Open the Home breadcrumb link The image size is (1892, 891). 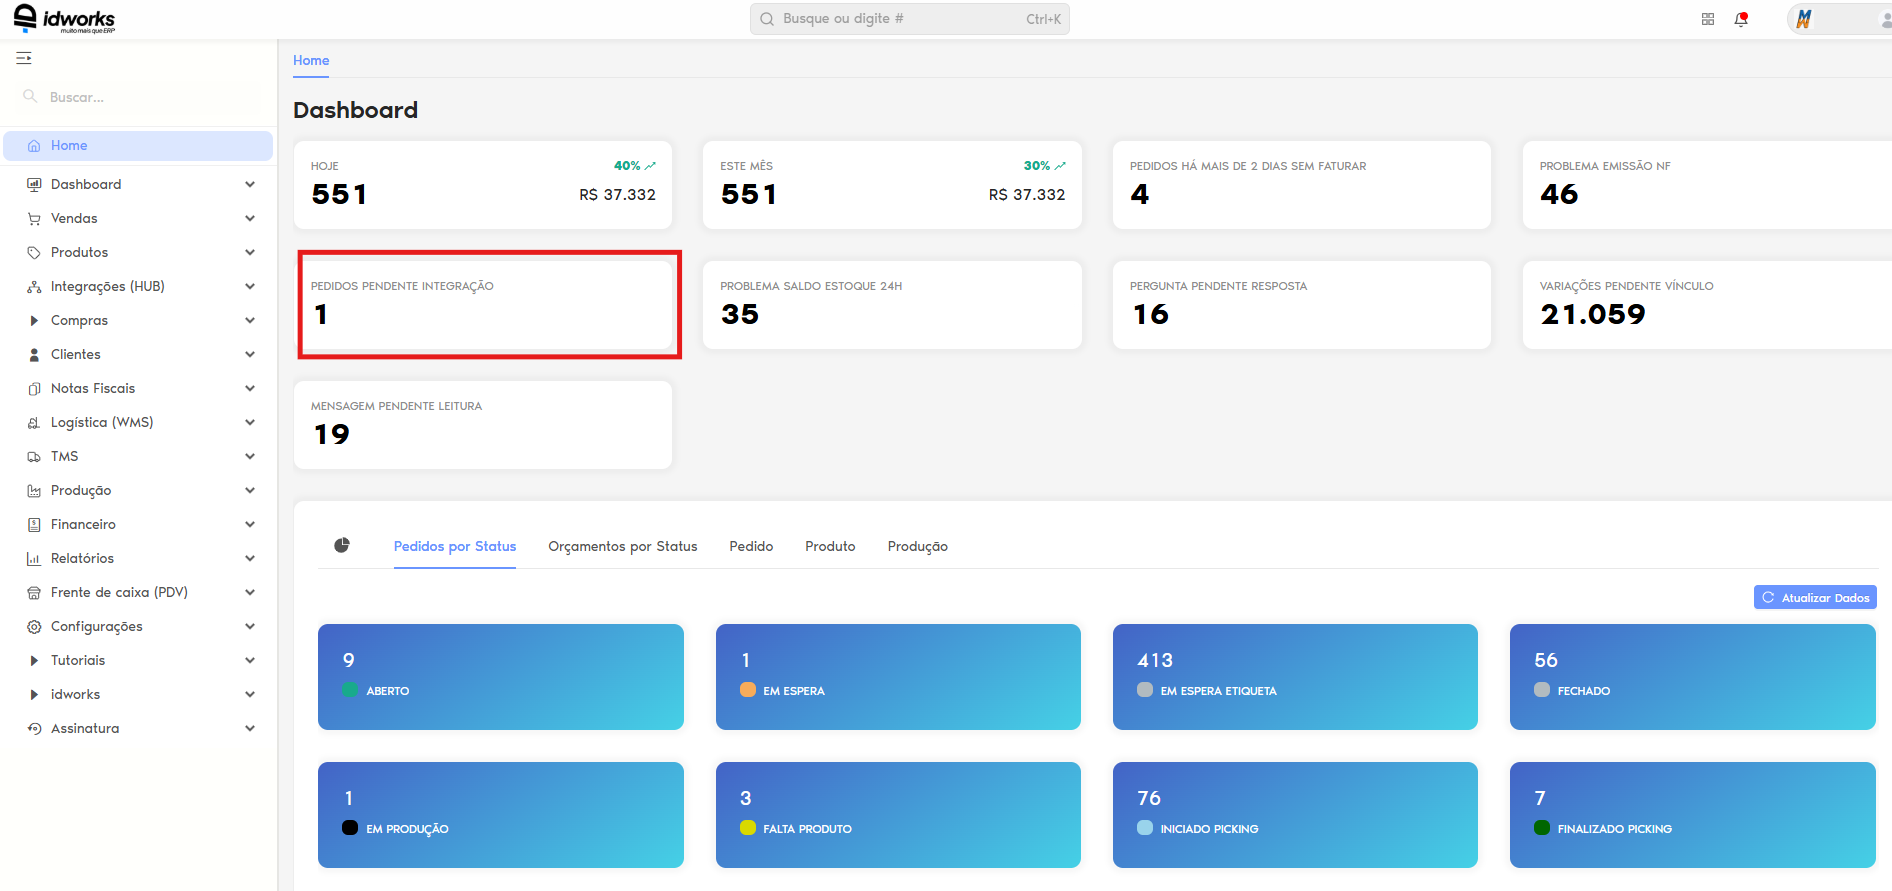311,60
